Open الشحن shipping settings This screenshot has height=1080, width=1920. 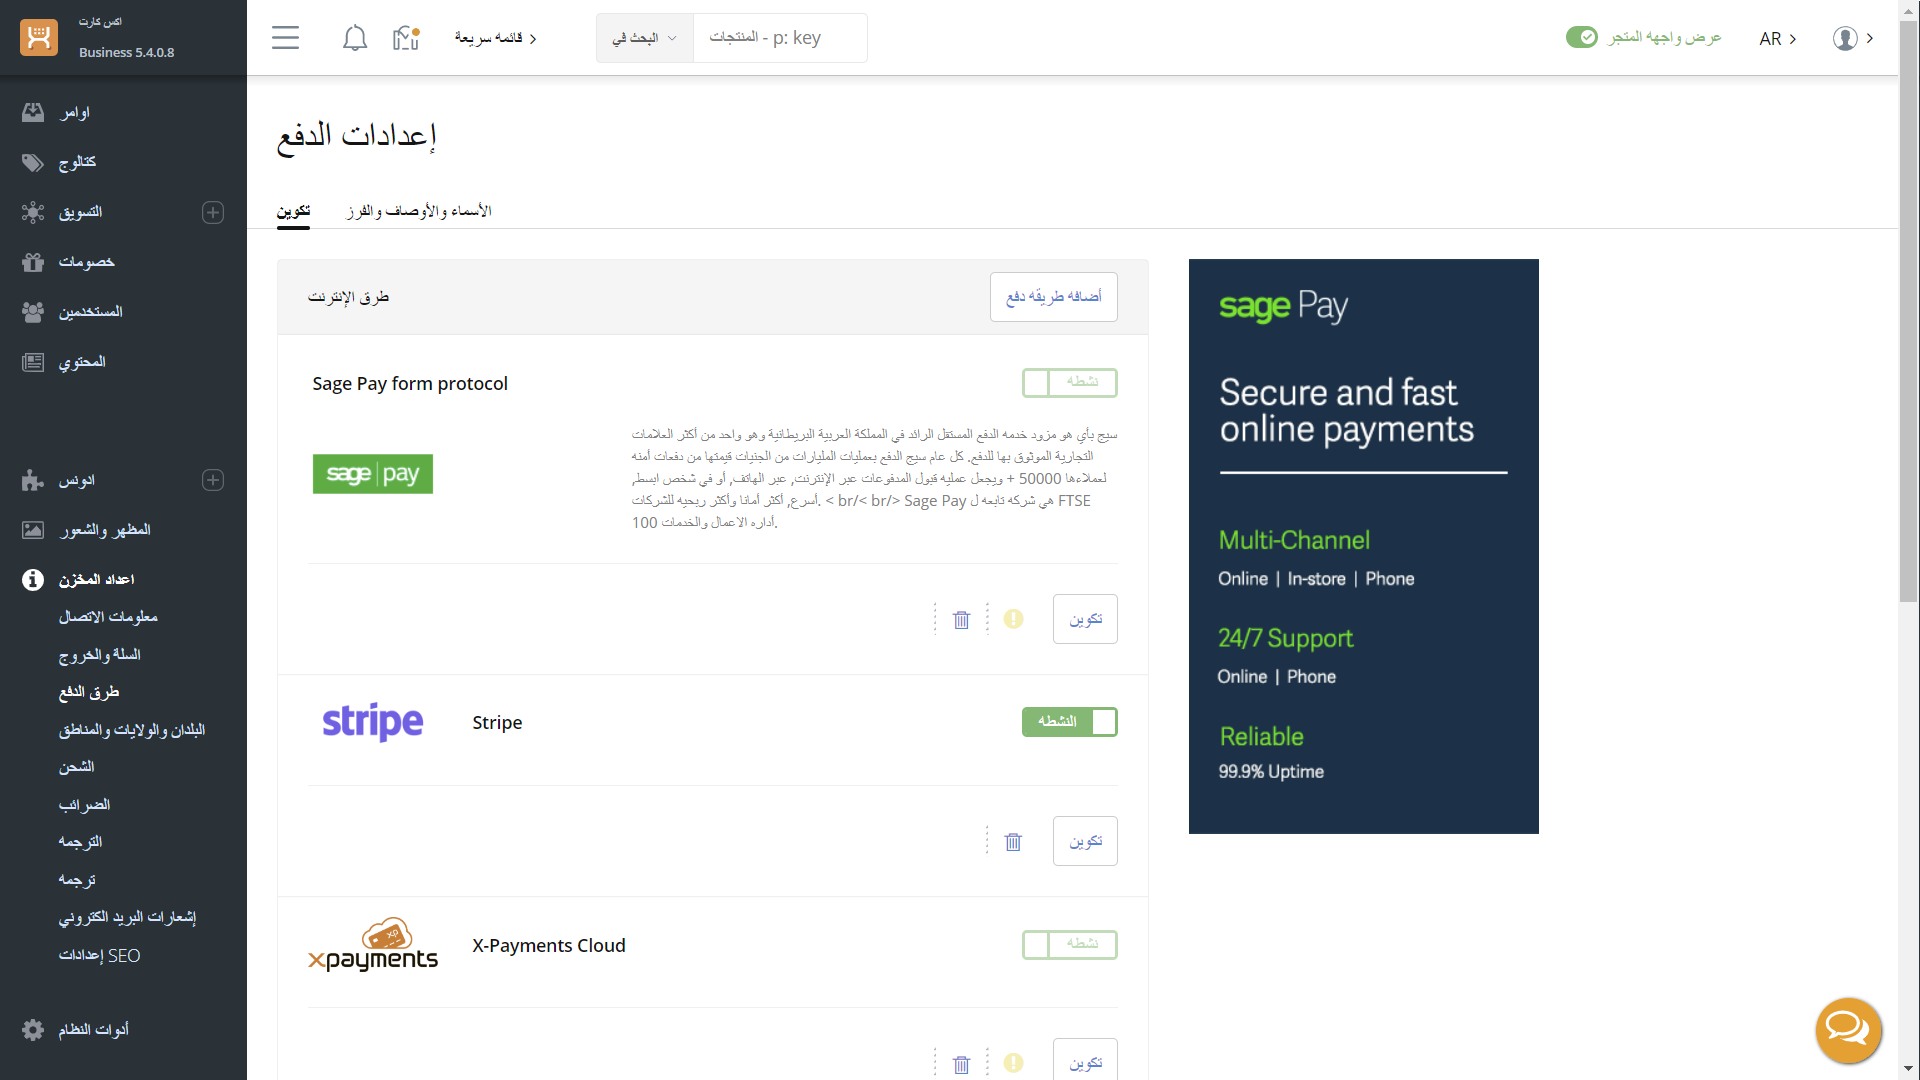click(x=76, y=767)
